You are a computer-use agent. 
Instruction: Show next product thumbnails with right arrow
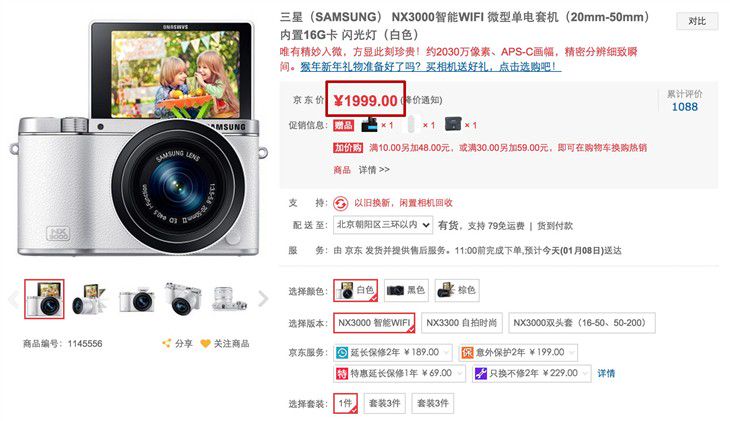click(x=263, y=299)
